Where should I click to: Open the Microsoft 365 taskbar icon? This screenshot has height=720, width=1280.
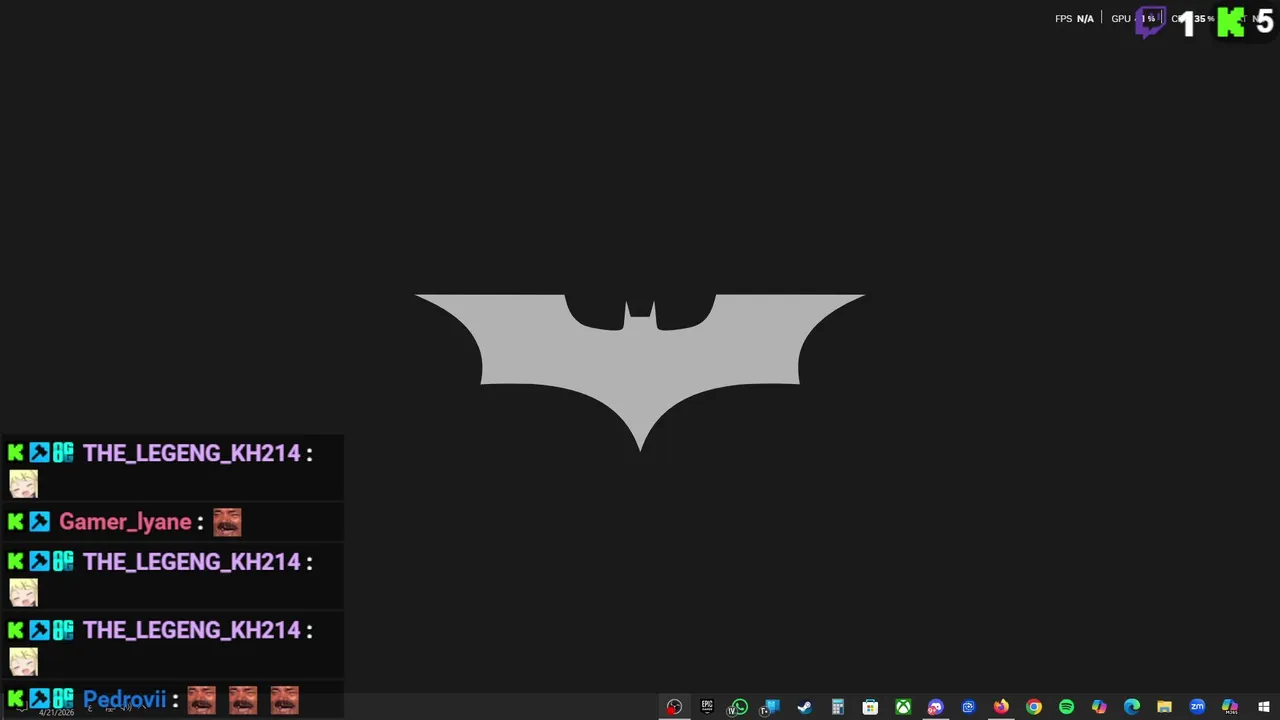[1230, 707]
